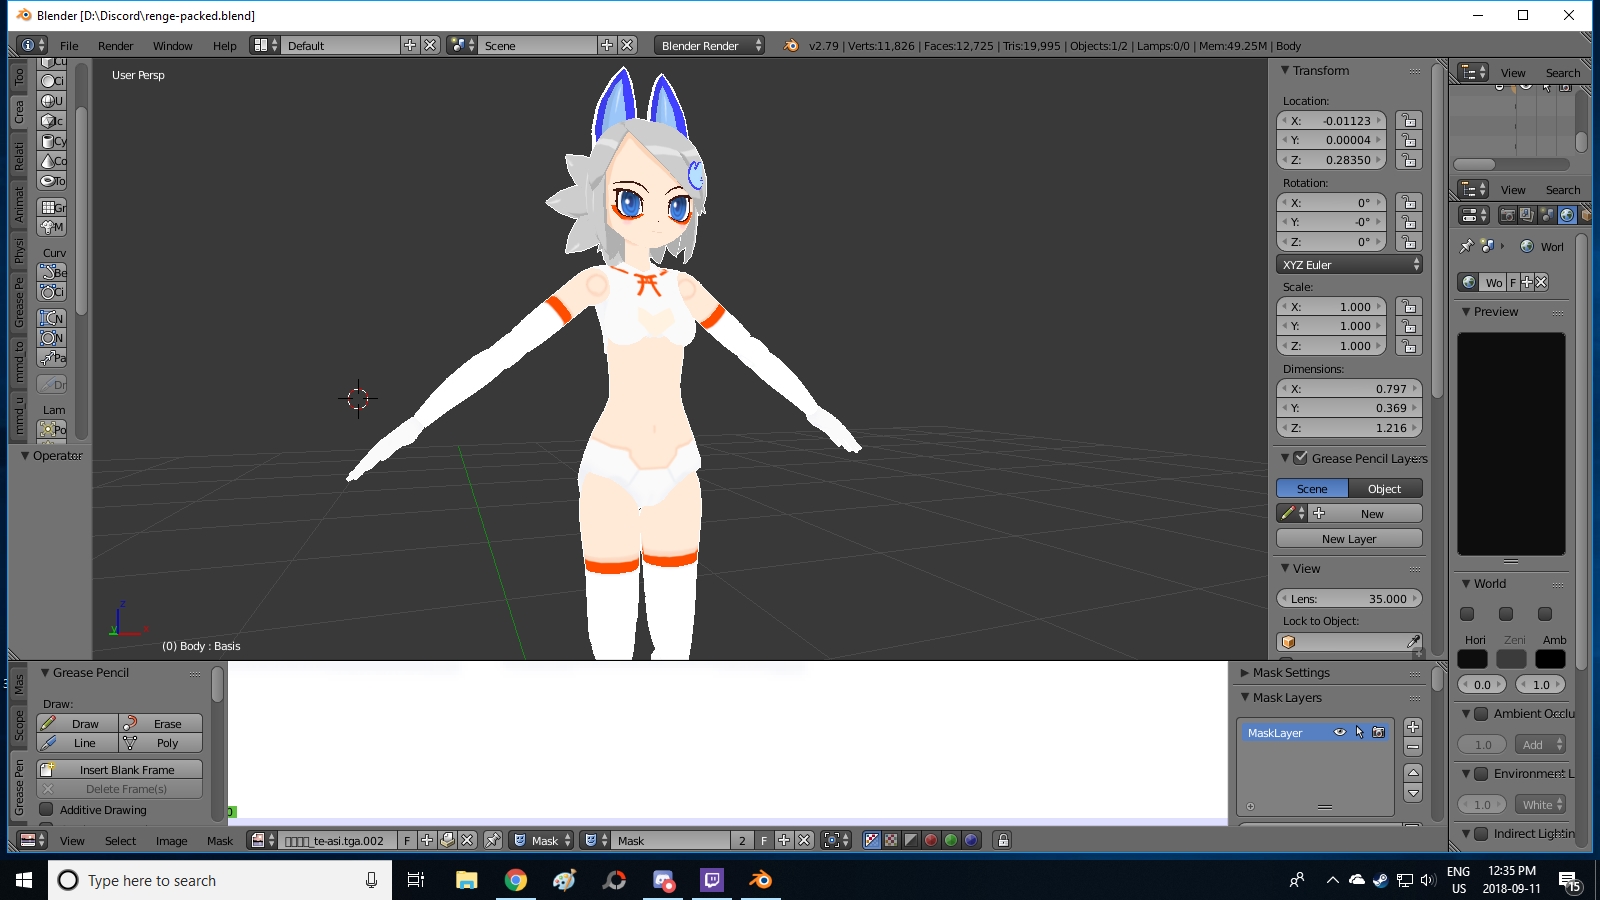Toggle the pin image icon in header
Image resolution: width=1600 pixels, height=900 pixels.
click(493, 840)
